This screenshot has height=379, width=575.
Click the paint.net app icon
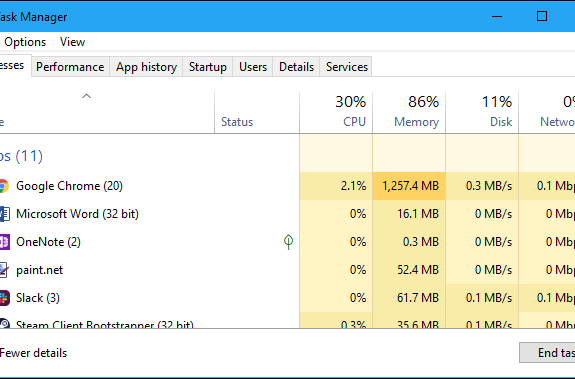4,270
